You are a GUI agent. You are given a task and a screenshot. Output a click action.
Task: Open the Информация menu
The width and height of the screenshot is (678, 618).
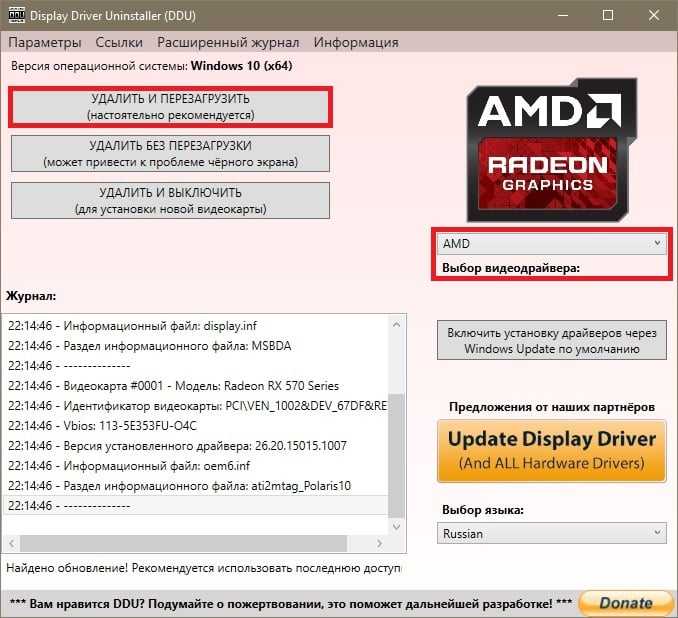(x=356, y=42)
